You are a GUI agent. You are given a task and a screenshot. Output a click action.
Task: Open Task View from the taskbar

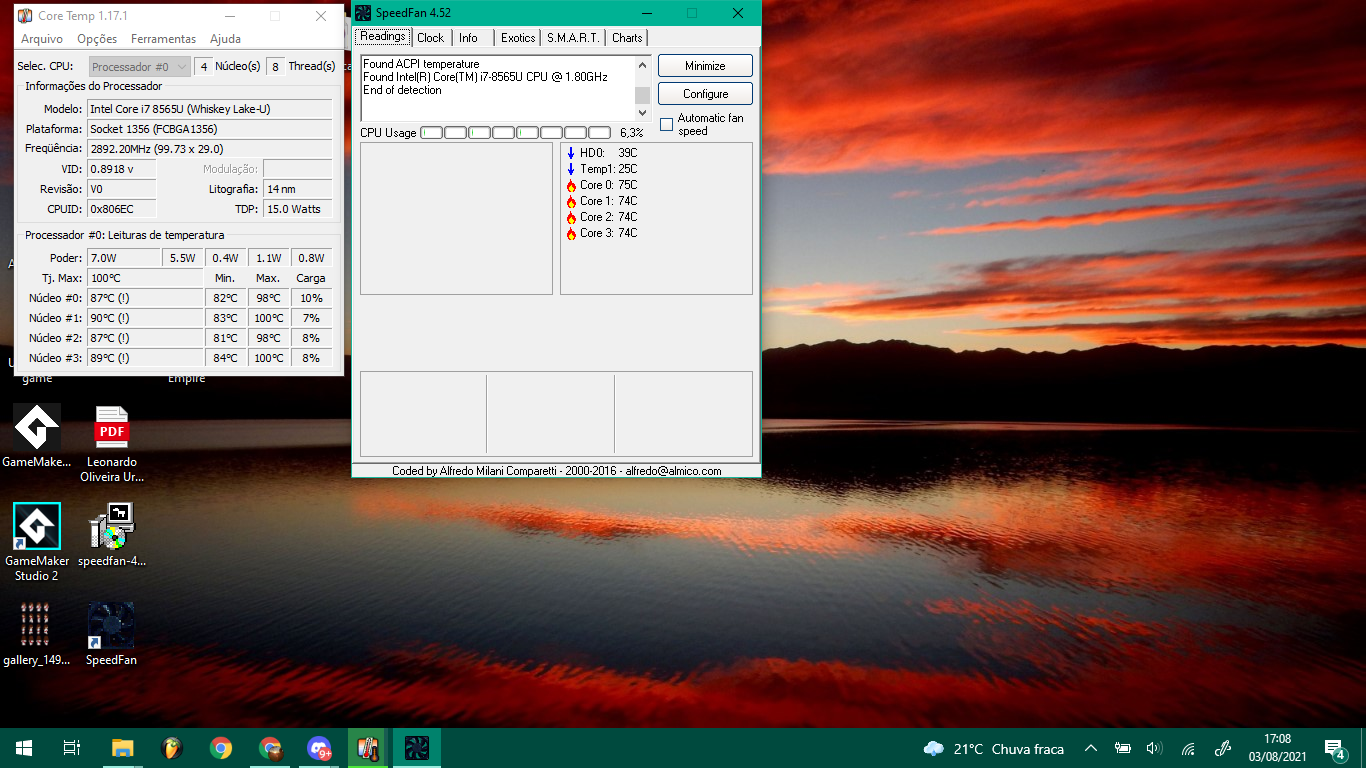(71, 748)
